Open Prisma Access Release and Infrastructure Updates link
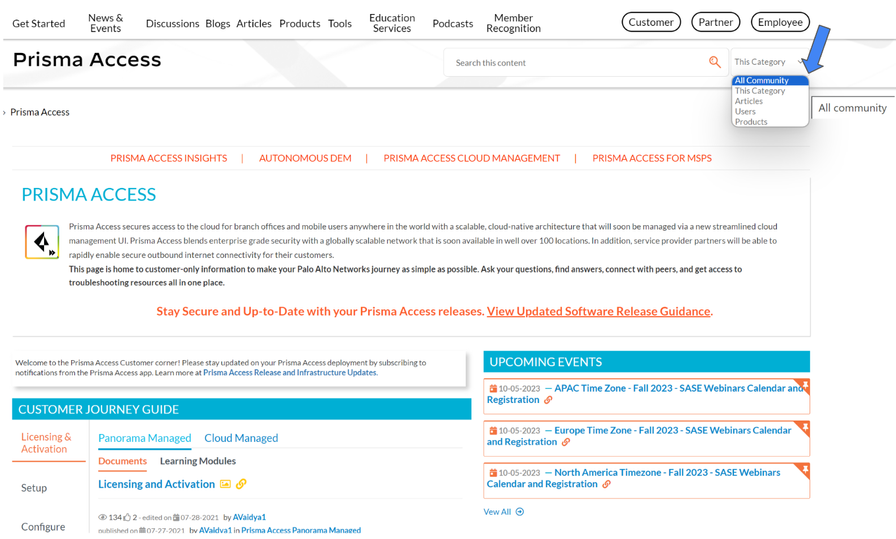 pyautogui.click(x=290, y=373)
